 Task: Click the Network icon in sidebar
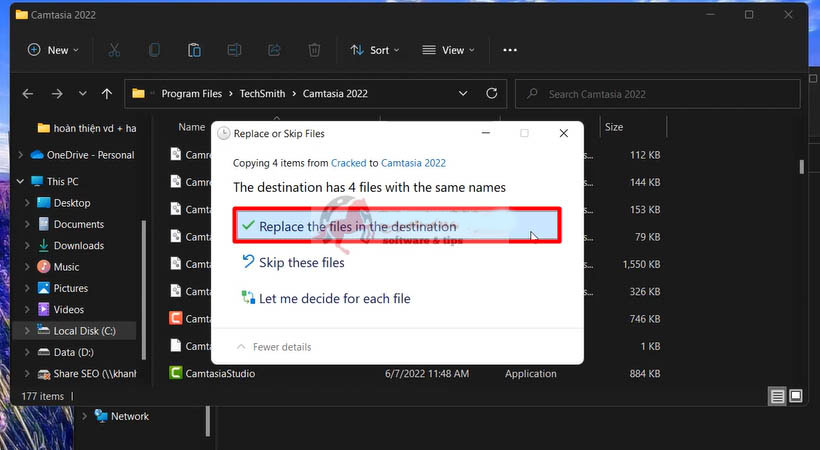click(x=101, y=416)
